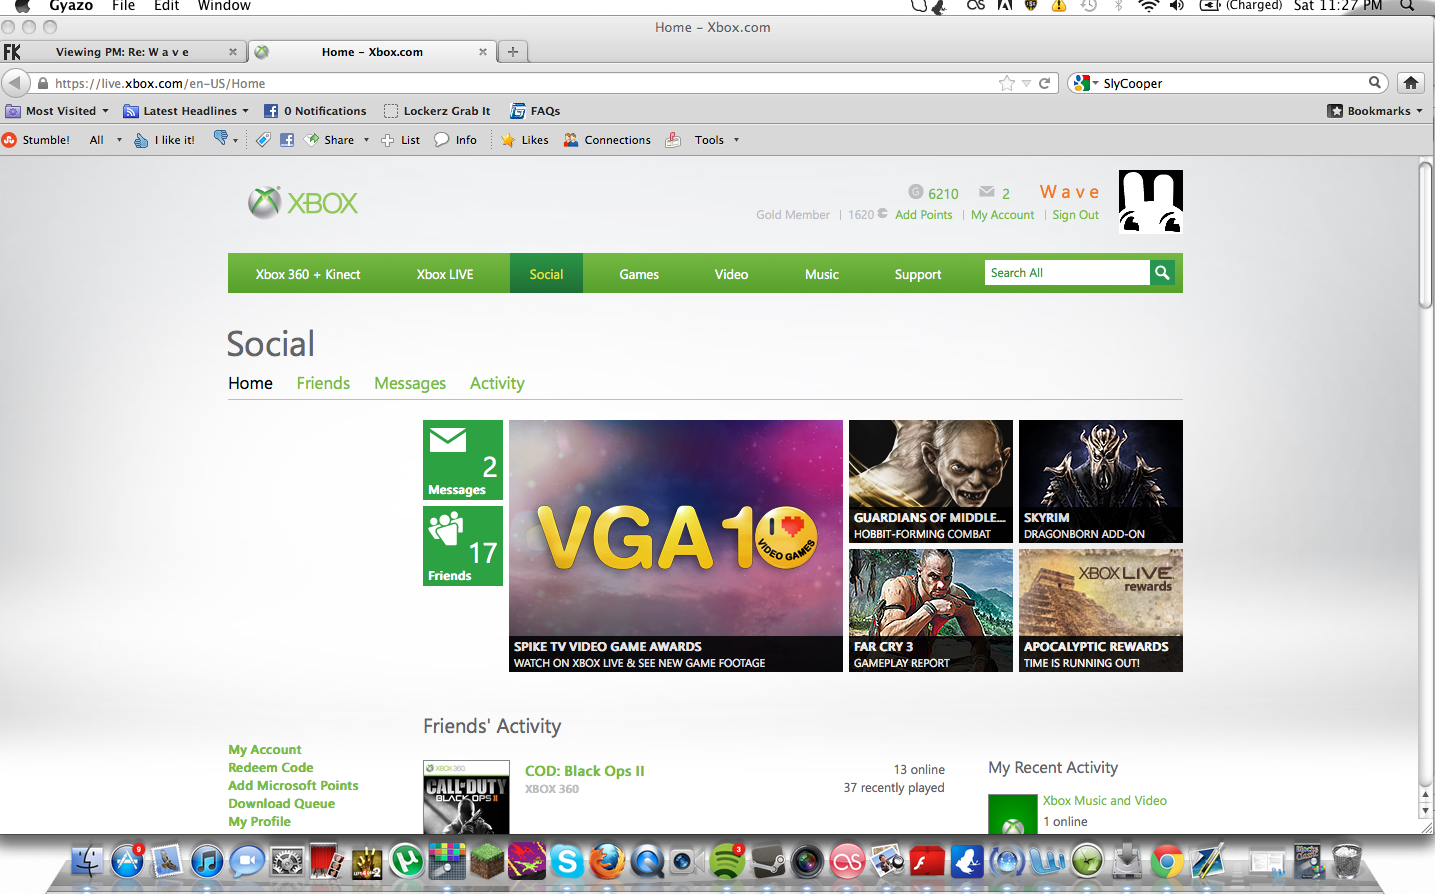
Task: Click the Xbox logo on the page
Action: 303,203
